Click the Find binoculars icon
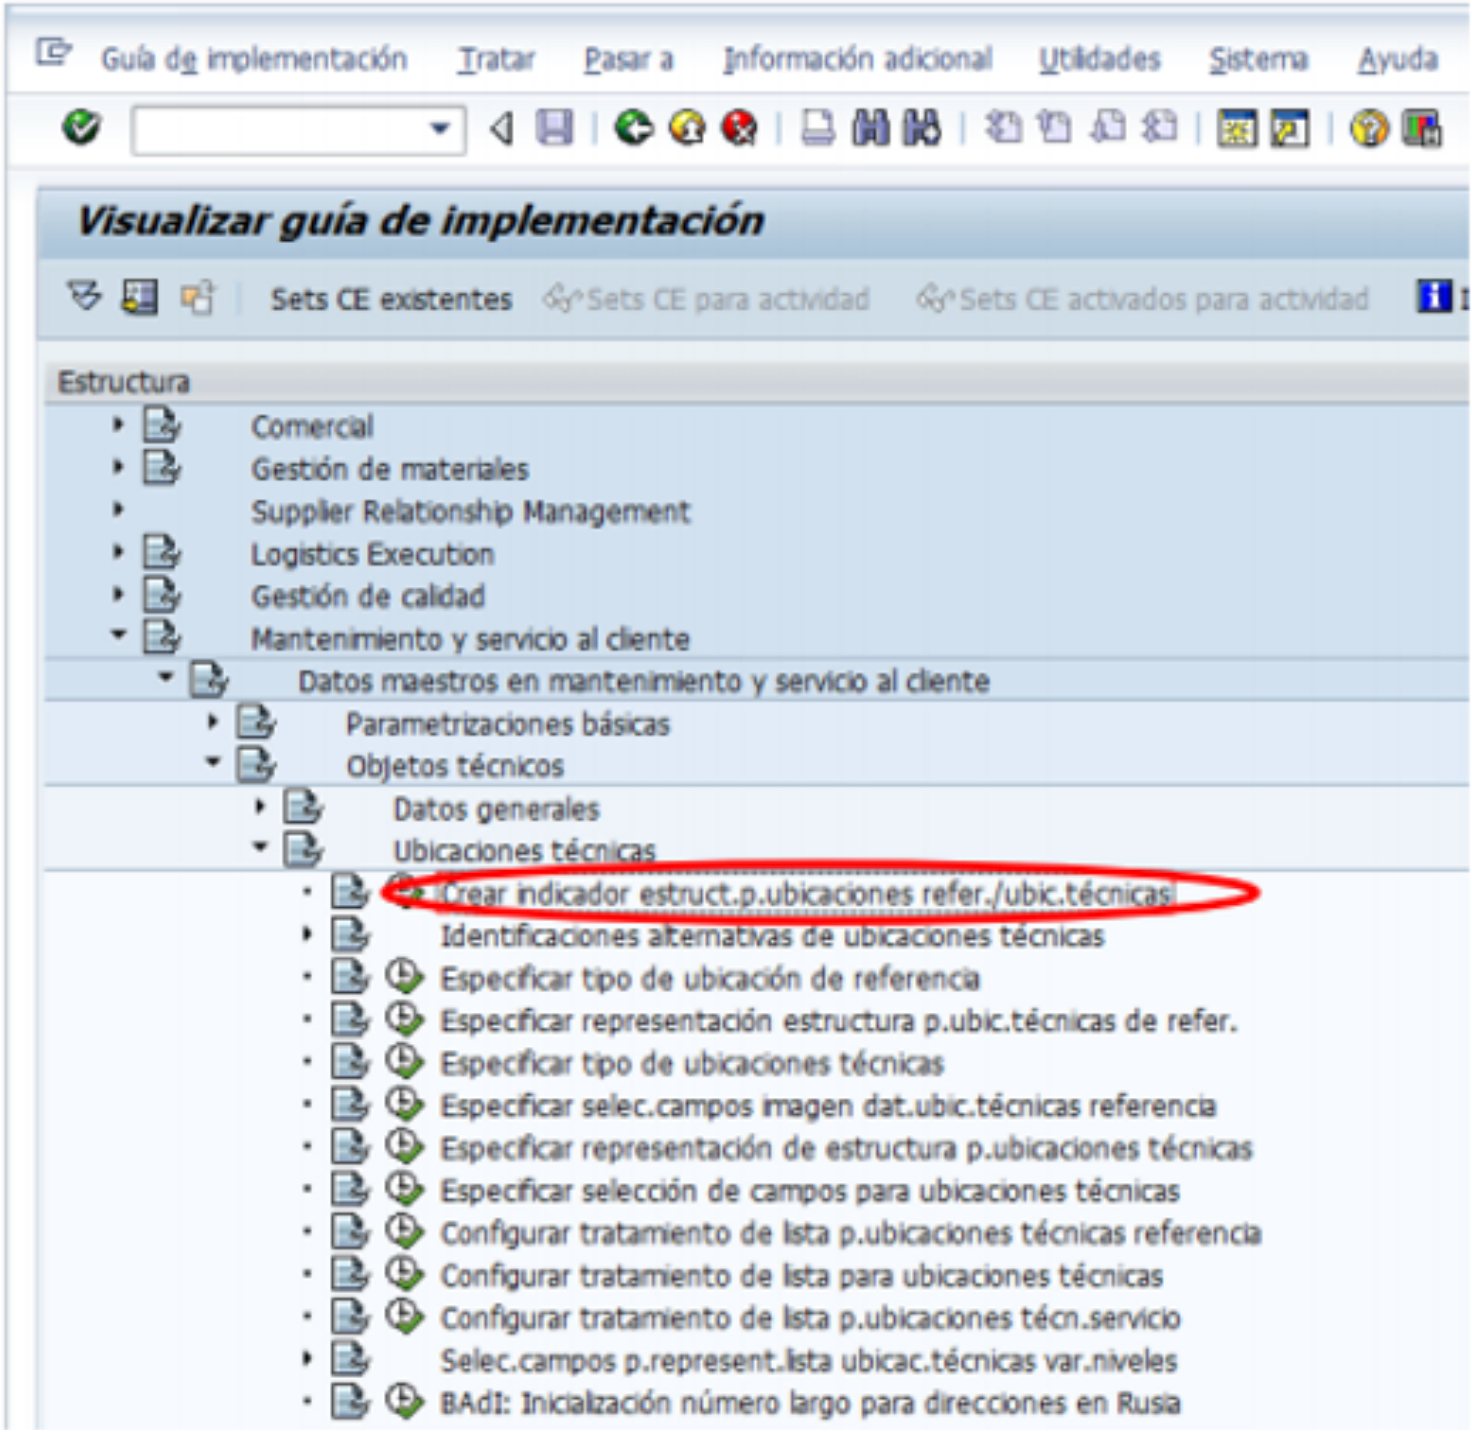 click(x=870, y=128)
